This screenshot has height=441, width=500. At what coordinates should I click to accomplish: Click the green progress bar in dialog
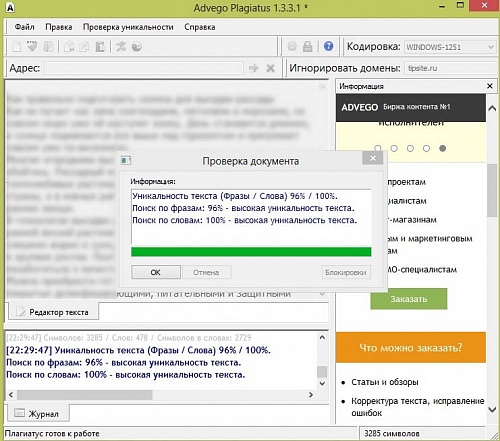(251, 252)
